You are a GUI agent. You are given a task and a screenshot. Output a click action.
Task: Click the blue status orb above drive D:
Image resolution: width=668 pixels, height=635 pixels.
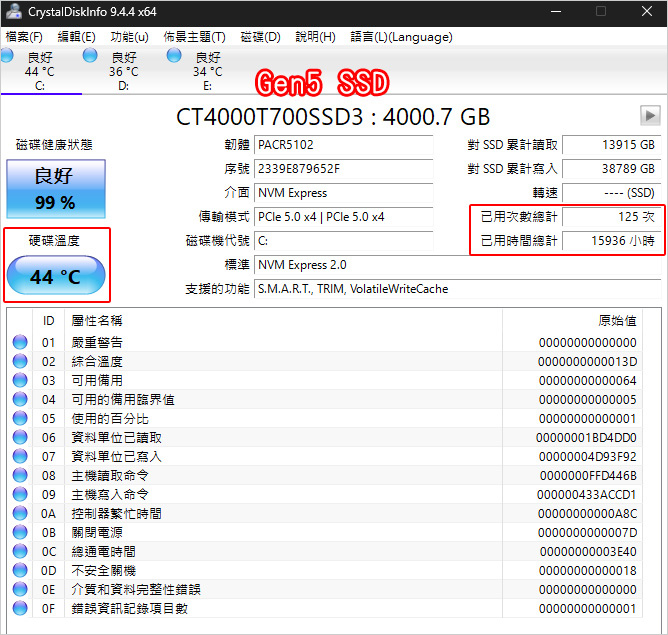90,55
